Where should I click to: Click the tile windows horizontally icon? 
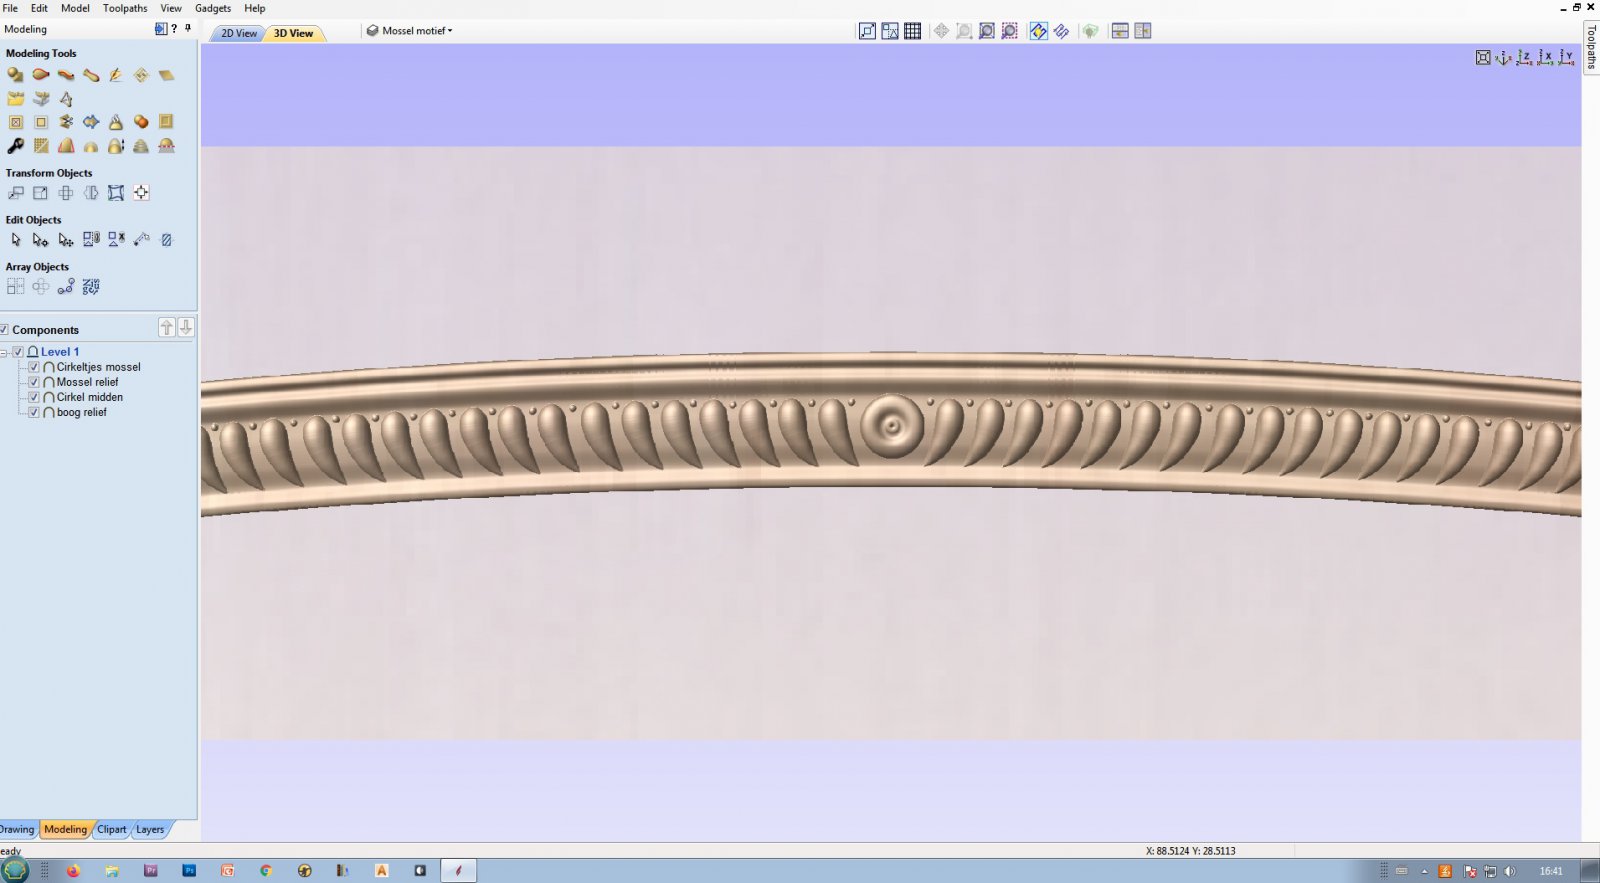pyautogui.click(x=1120, y=31)
